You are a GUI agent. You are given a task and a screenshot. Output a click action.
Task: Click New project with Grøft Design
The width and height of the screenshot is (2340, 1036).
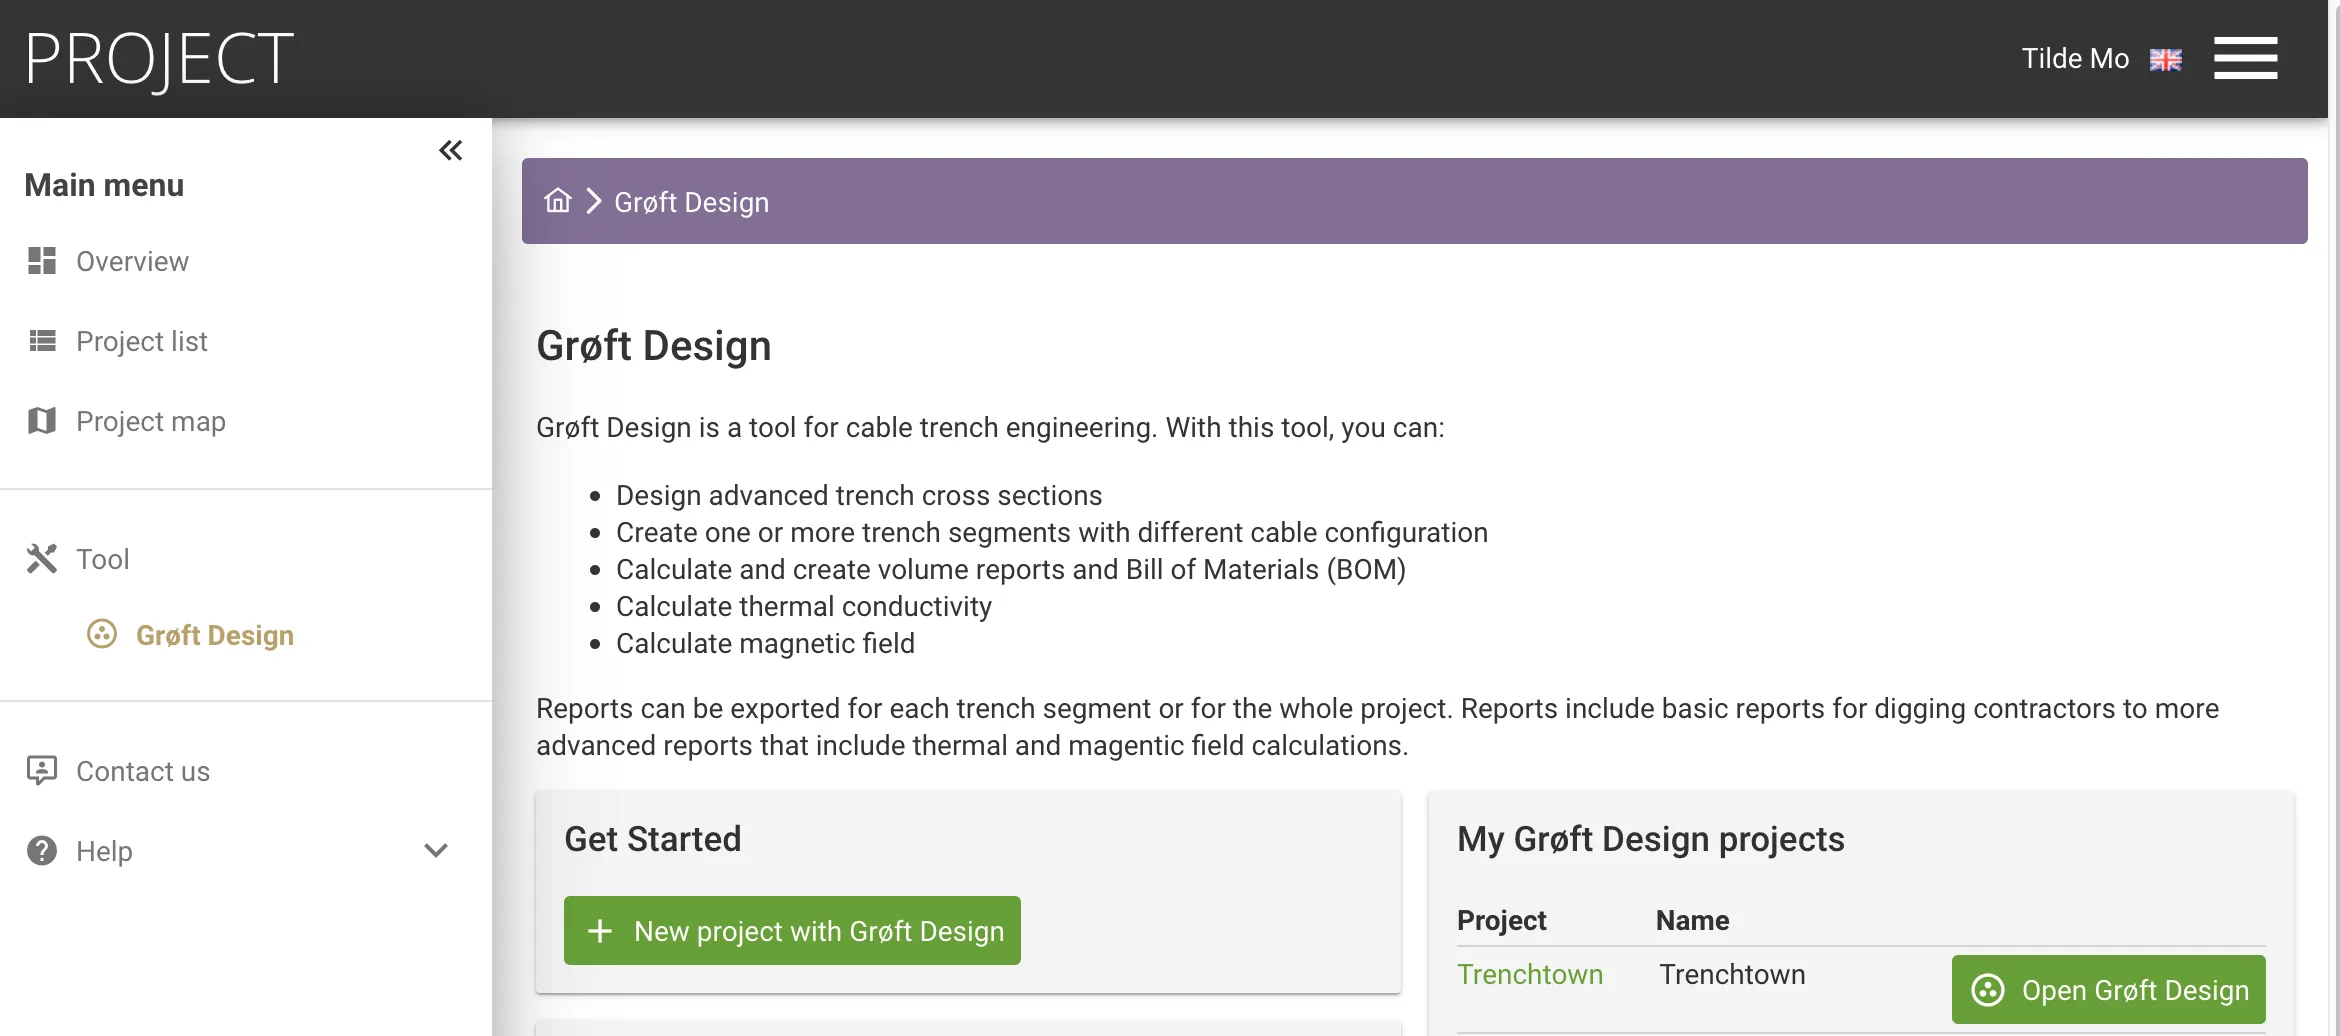click(792, 930)
